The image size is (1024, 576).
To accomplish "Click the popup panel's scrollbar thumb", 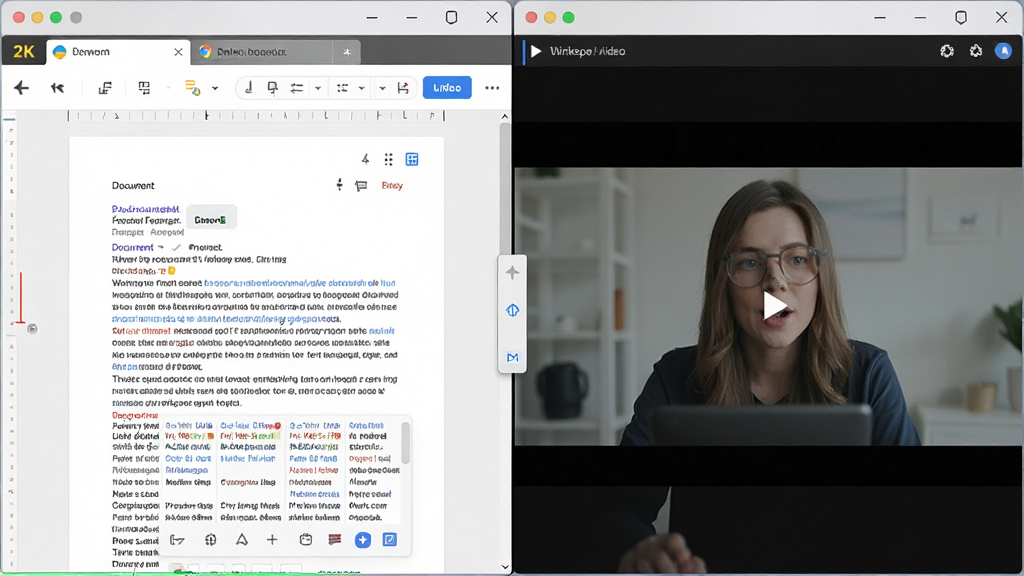I will click(x=406, y=443).
